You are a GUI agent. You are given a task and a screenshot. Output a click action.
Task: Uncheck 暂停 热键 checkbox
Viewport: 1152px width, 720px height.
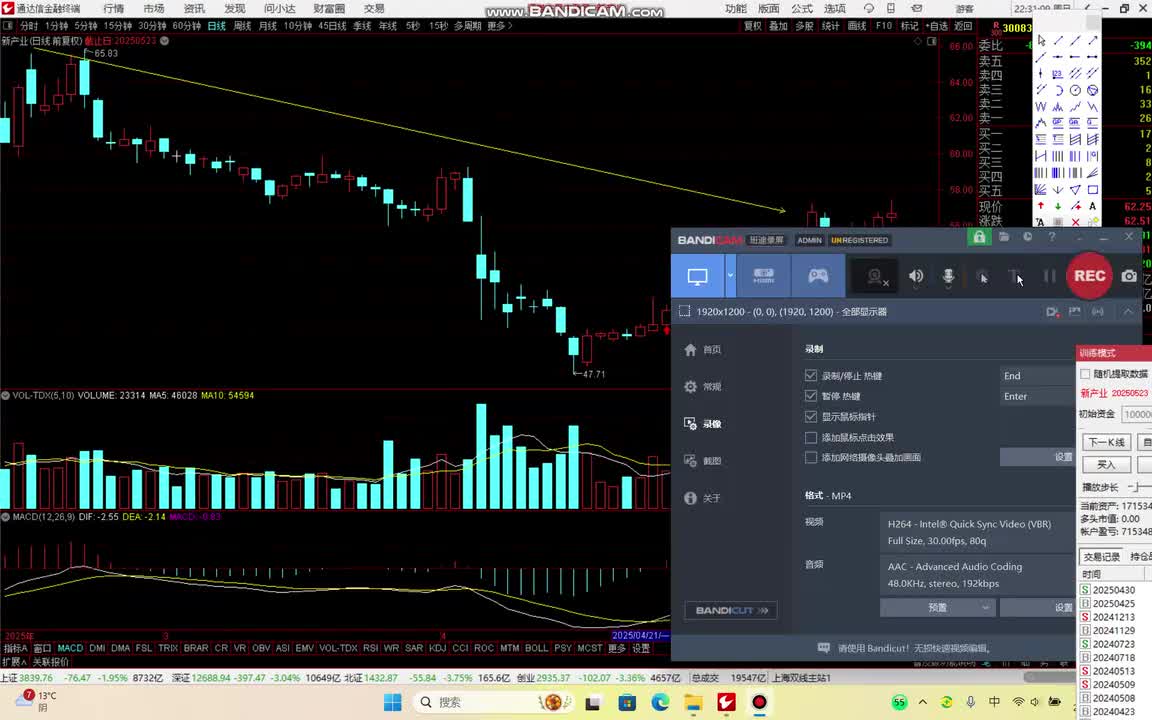(811, 396)
